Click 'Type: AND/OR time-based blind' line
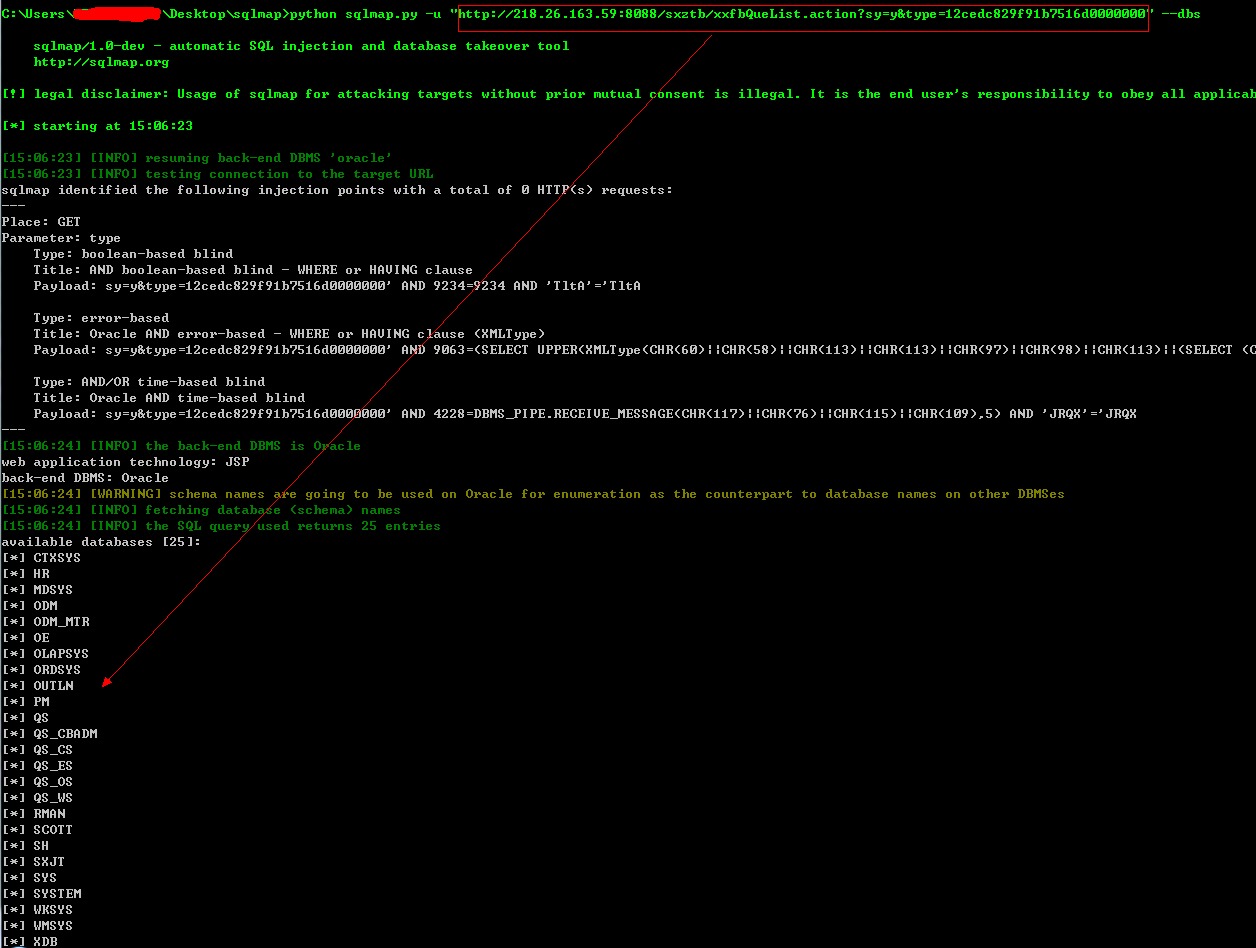 pyautogui.click(x=149, y=382)
